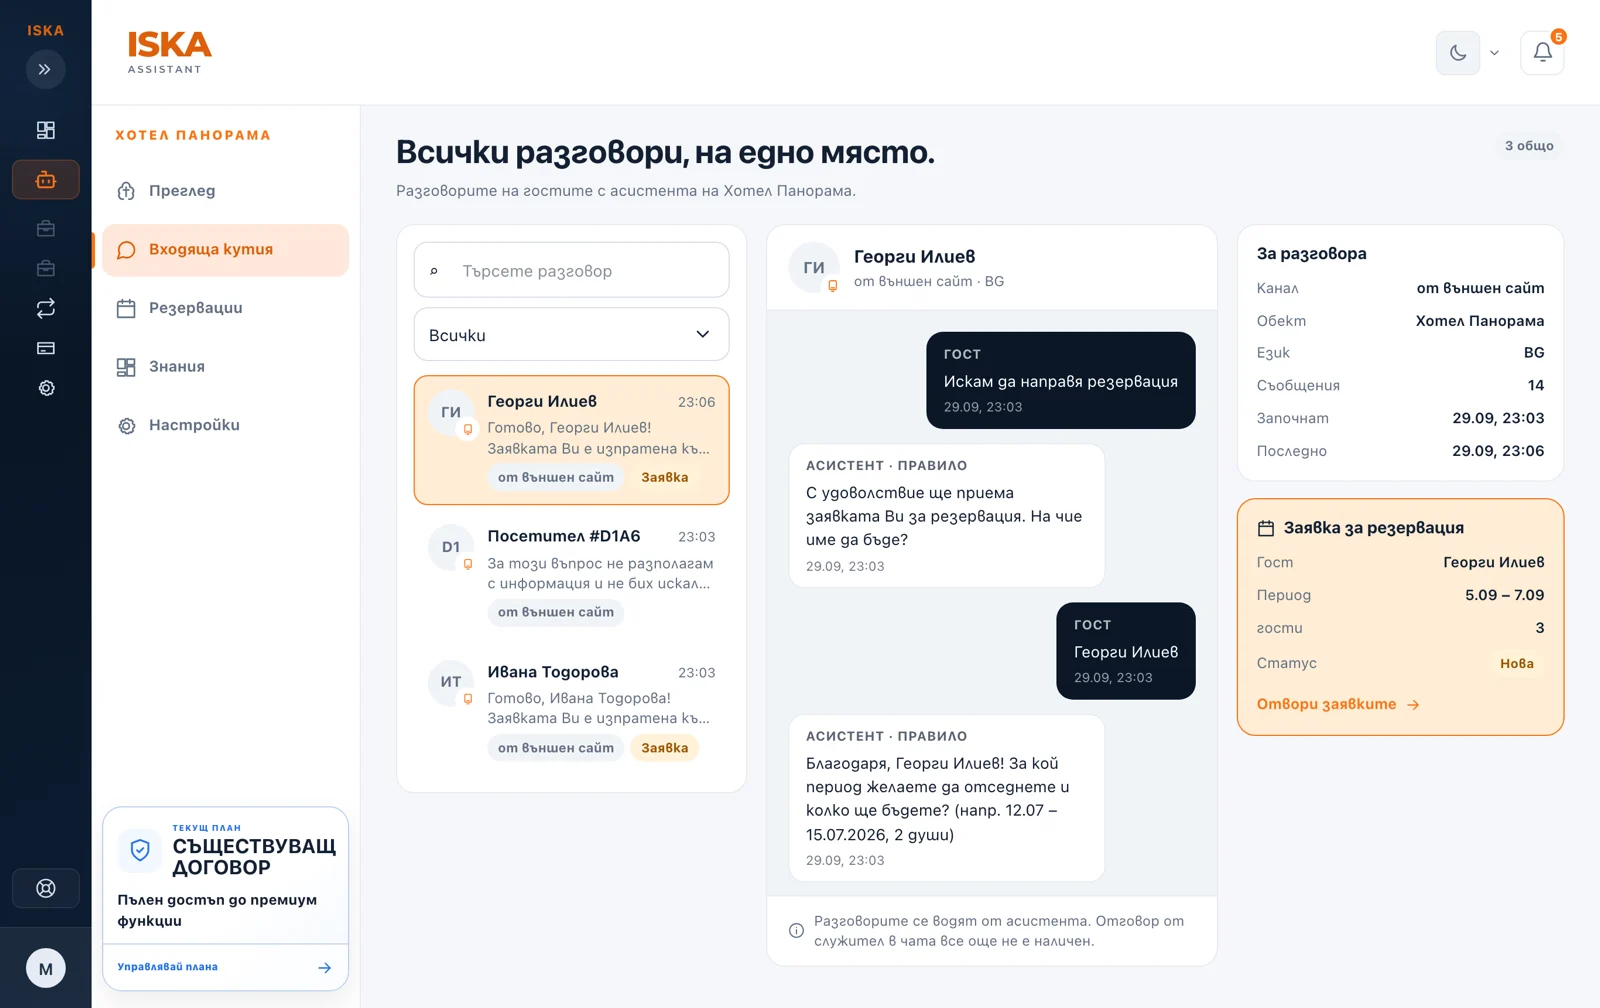This screenshot has height=1008, width=1600.
Task: Open the Всички filter dropdown
Action: 571,334
